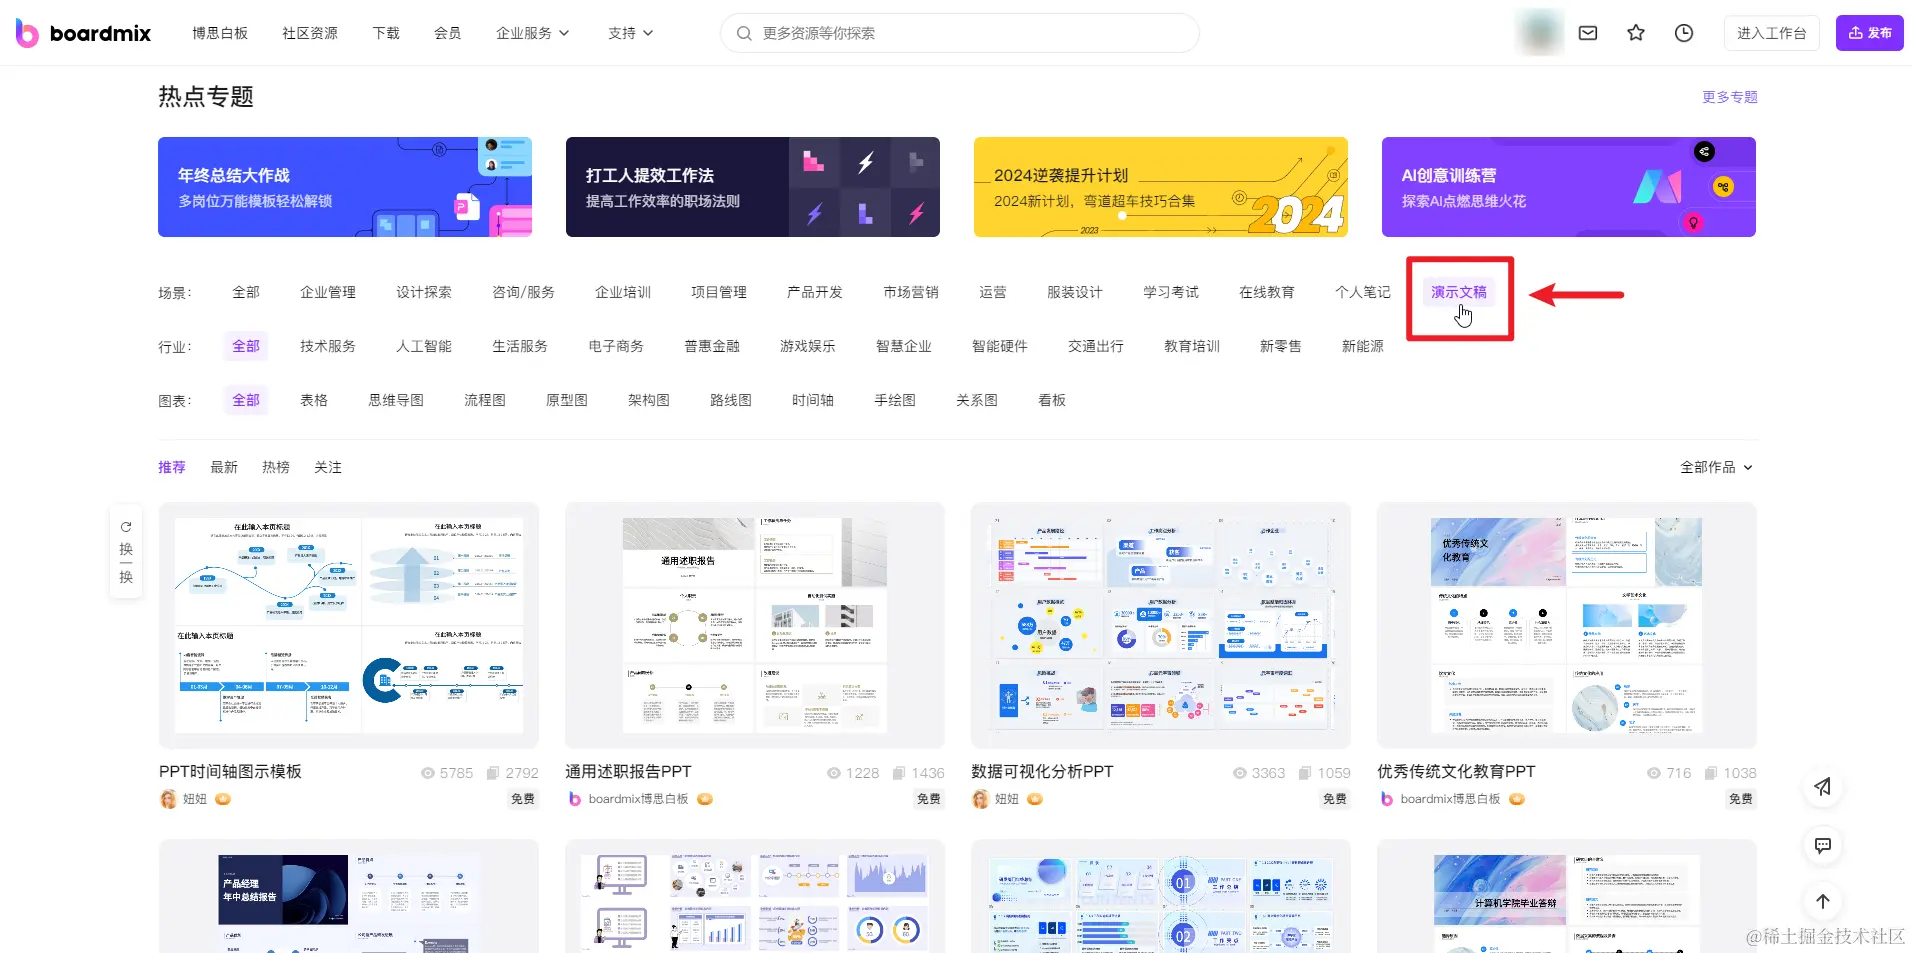Click the boardmix logo
The height and width of the screenshot is (953, 1912).
click(x=82, y=32)
